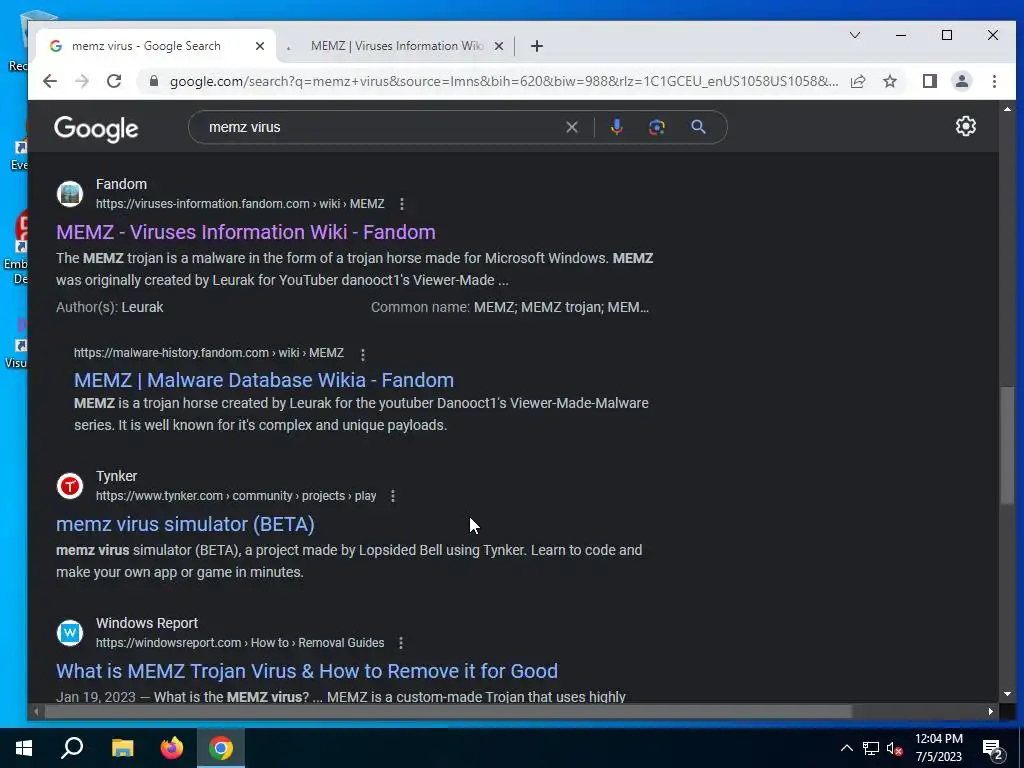The image size is (1024, 768).
Task: Click the Author(s): Leurak snippet text
Action: tap(110, 307)
